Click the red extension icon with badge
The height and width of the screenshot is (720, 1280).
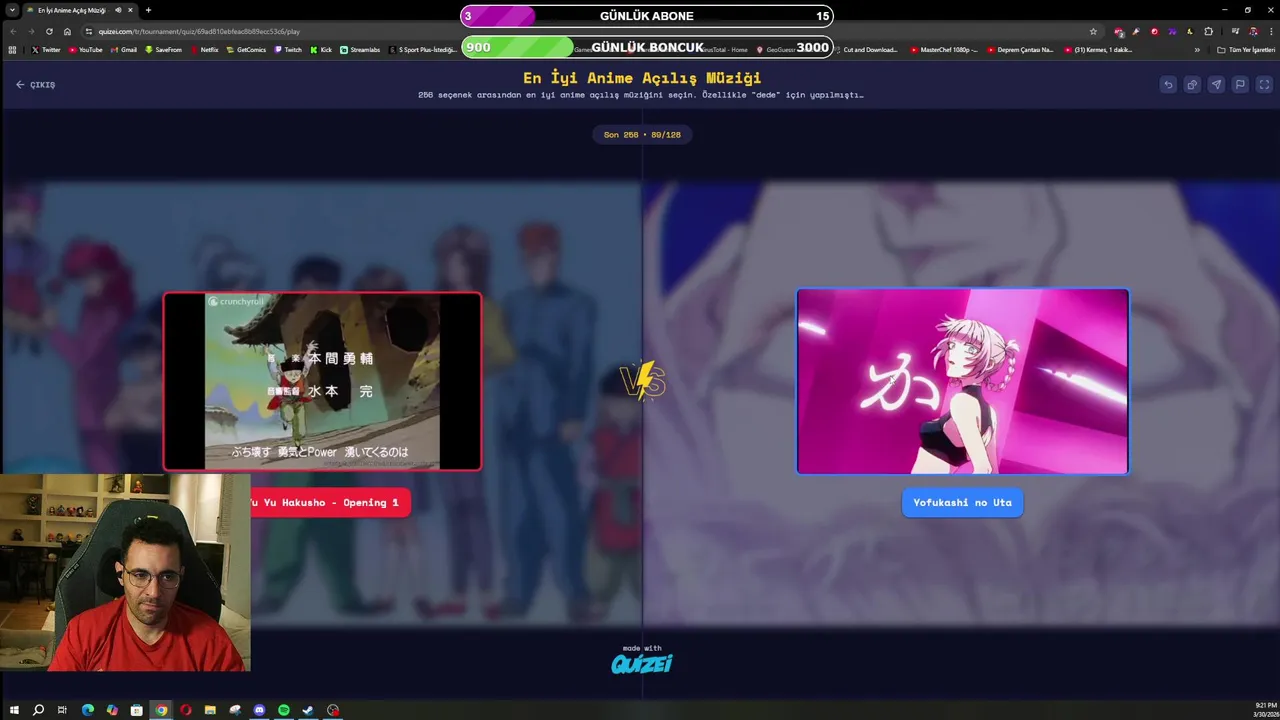click(x=1119, y=31)
